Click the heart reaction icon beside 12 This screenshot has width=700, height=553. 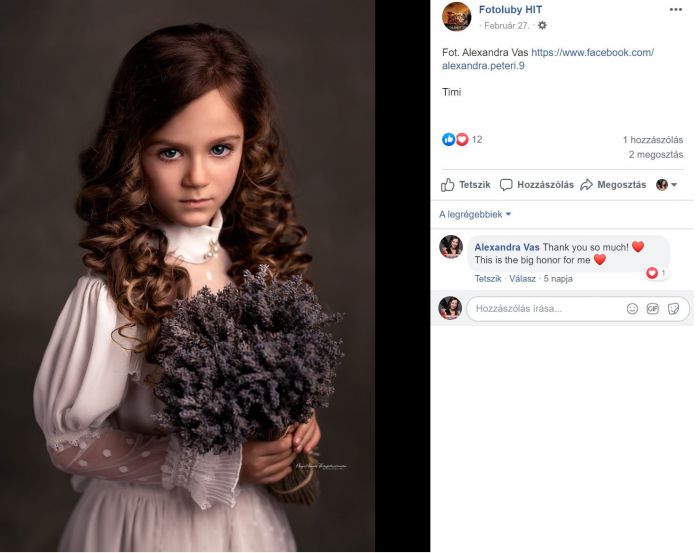[x=462, y=140]
